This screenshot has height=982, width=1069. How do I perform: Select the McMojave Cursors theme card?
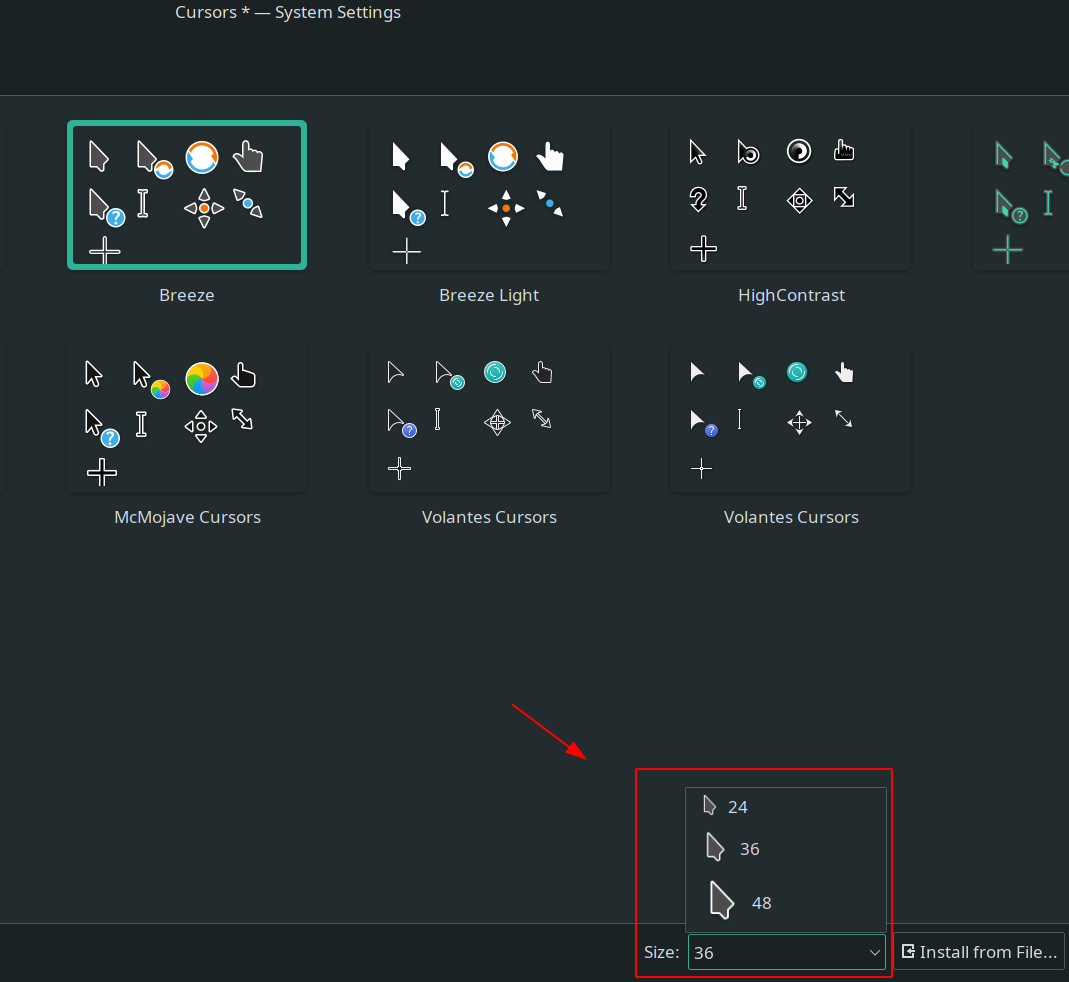[187, 417]
